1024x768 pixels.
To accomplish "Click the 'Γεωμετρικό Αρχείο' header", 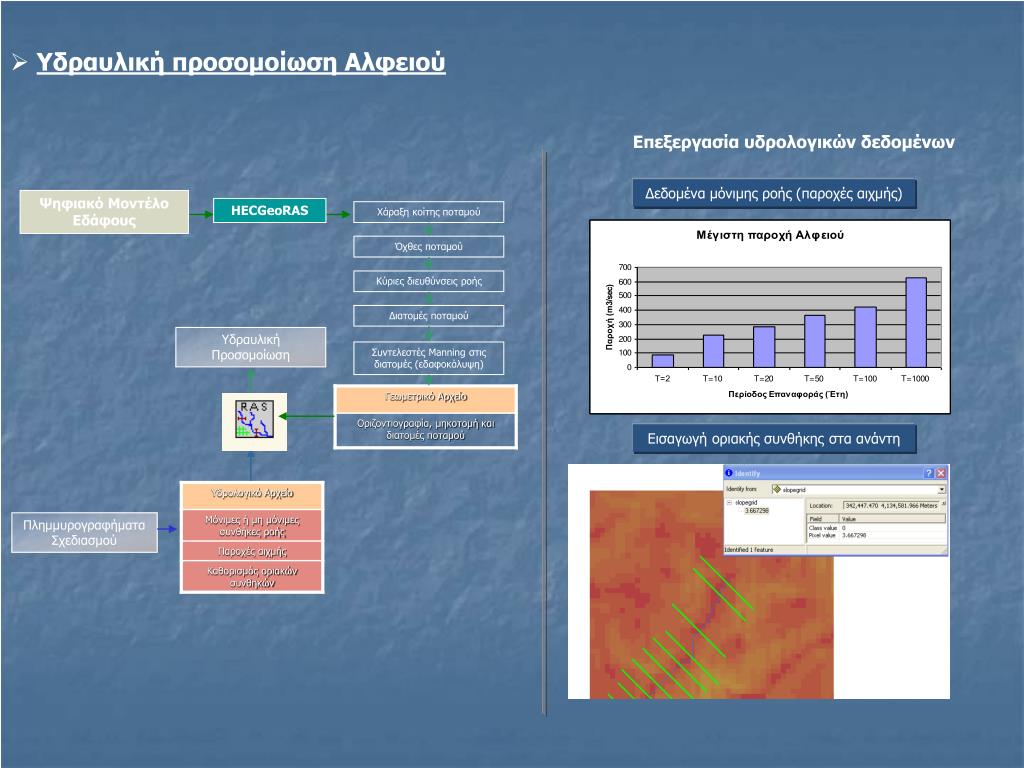I will pos(426,398).
